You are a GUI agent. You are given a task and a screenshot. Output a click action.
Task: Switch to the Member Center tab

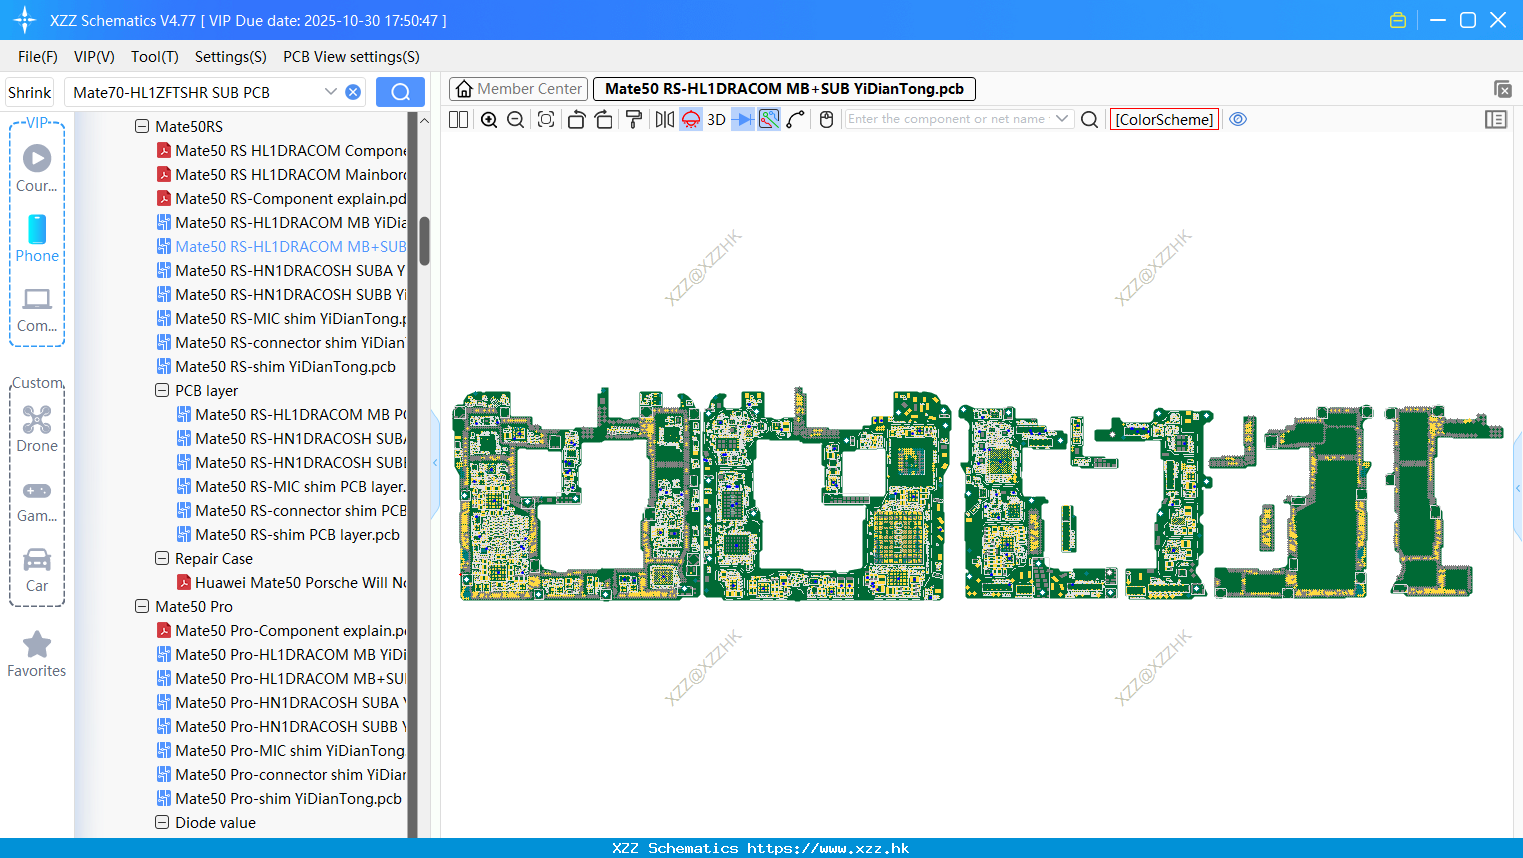tap(519, 89)
